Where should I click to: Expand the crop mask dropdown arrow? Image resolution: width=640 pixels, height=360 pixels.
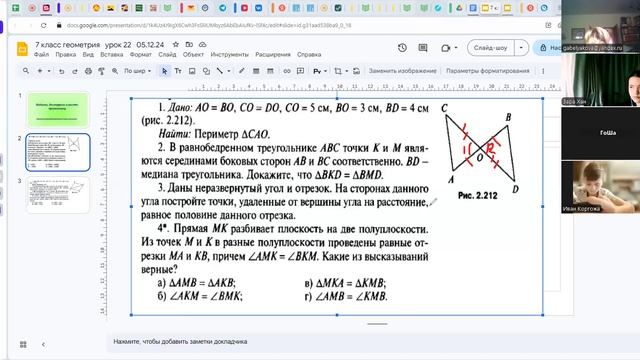coord(347,71)
